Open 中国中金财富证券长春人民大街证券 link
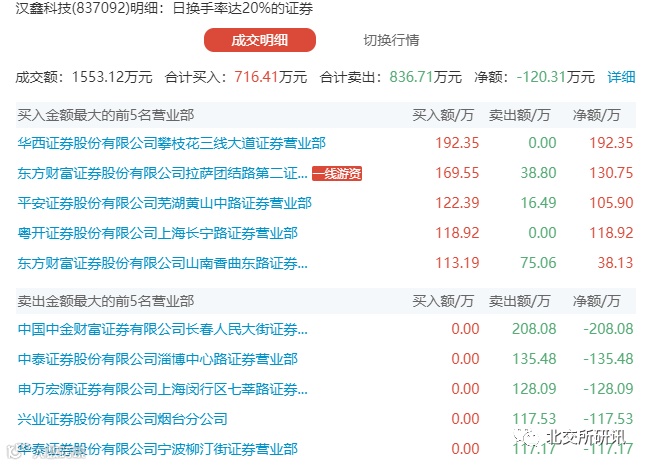 click(x=162, y=329)
